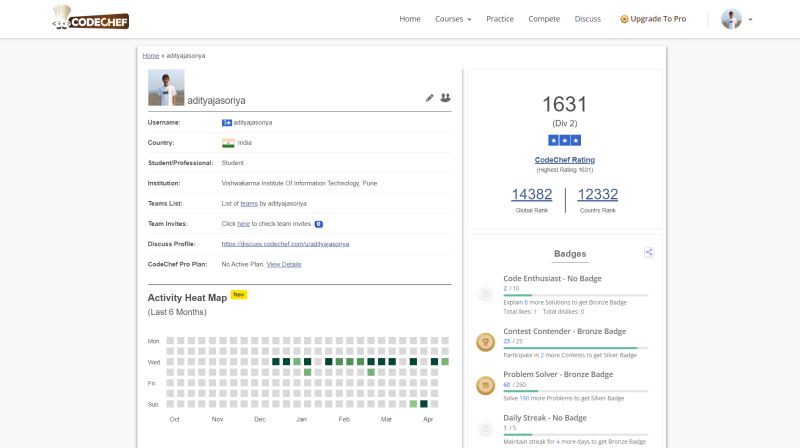Click the Code Enthusiast grey badge icon
The image size is (800, 448).
(485, 294)
